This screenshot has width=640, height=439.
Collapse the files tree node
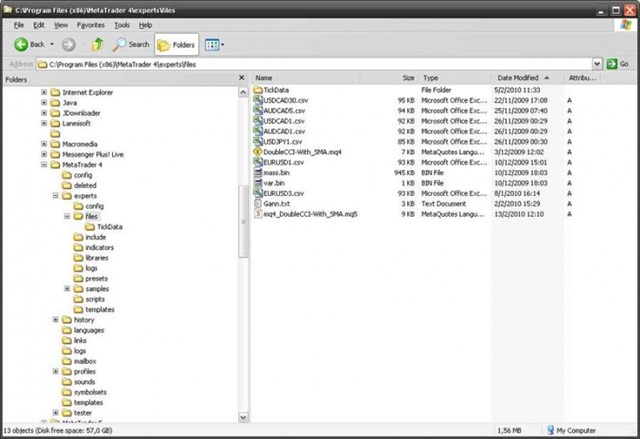click(67, 216)
